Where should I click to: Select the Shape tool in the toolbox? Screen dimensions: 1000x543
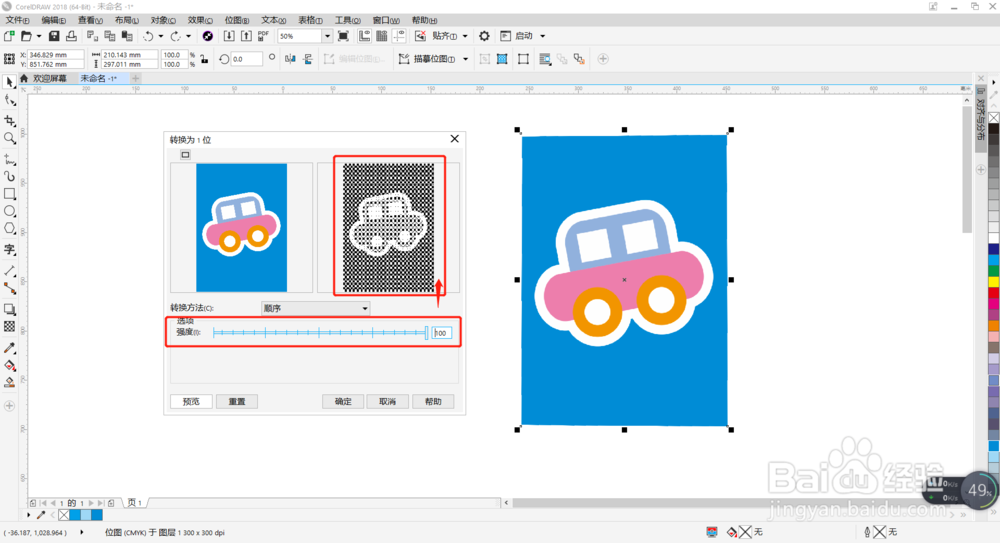[x=10, y=100]
